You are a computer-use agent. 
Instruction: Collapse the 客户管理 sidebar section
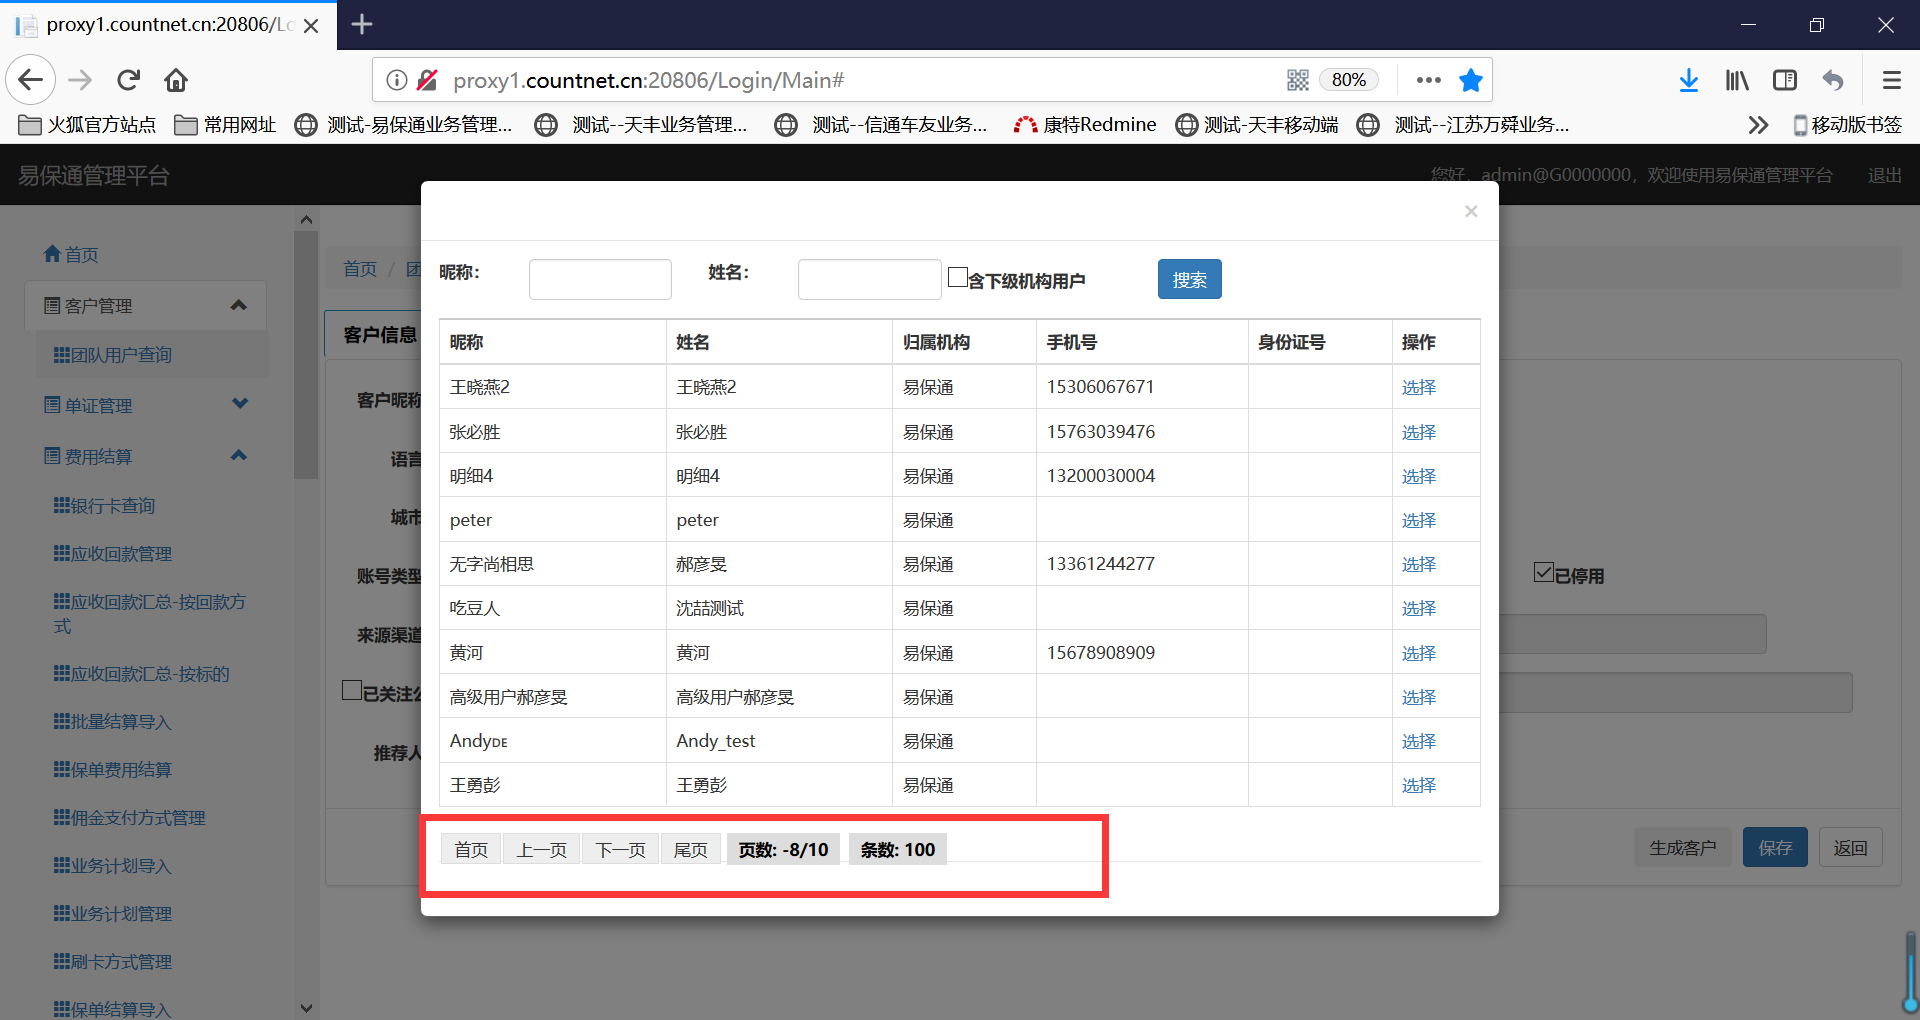(238, 305)
